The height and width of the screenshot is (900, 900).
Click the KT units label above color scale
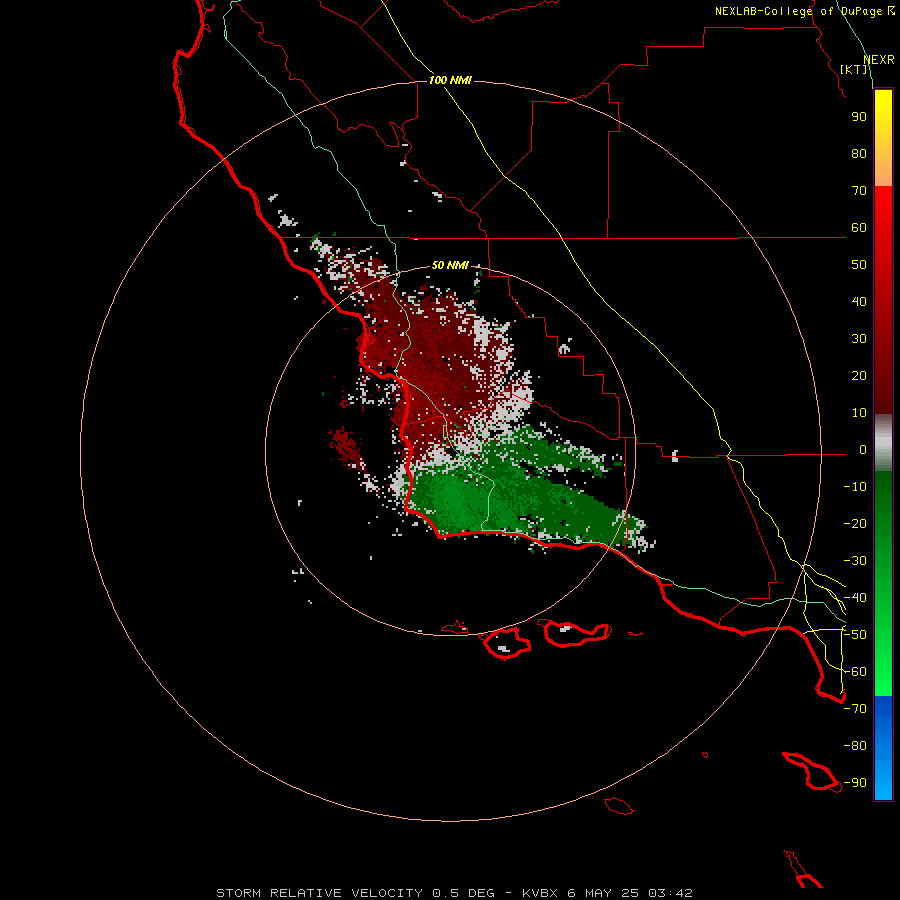pyautogui.click(x=854, y=69)
